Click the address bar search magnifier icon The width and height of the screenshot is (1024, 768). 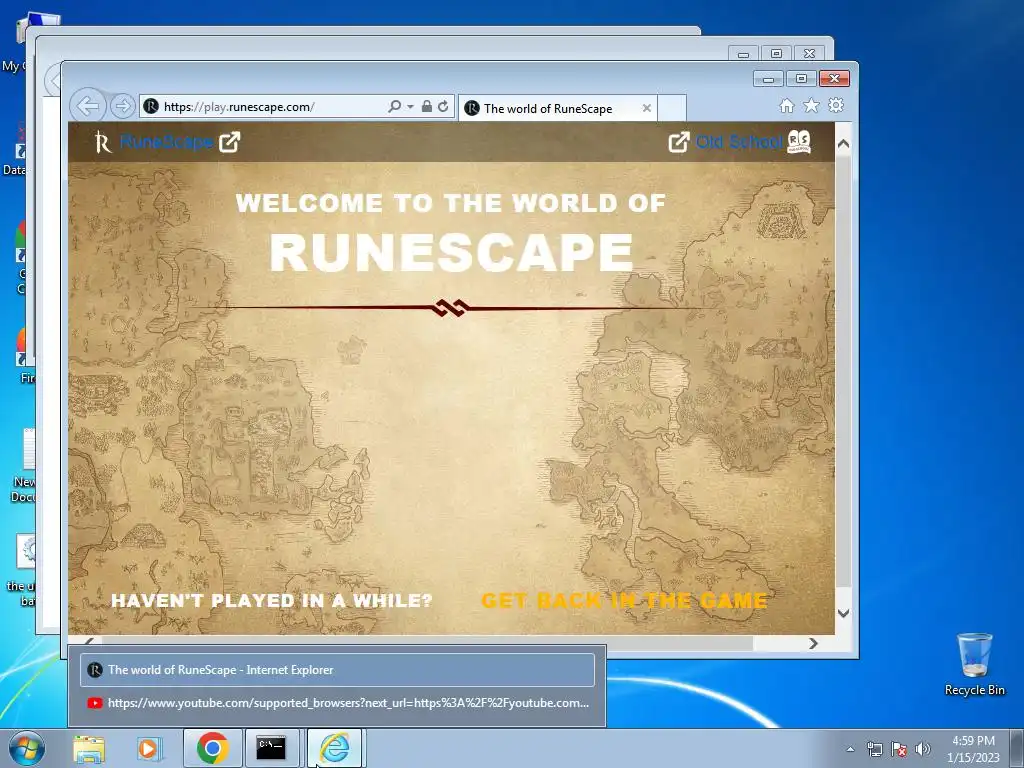click(x=394, y=106)
